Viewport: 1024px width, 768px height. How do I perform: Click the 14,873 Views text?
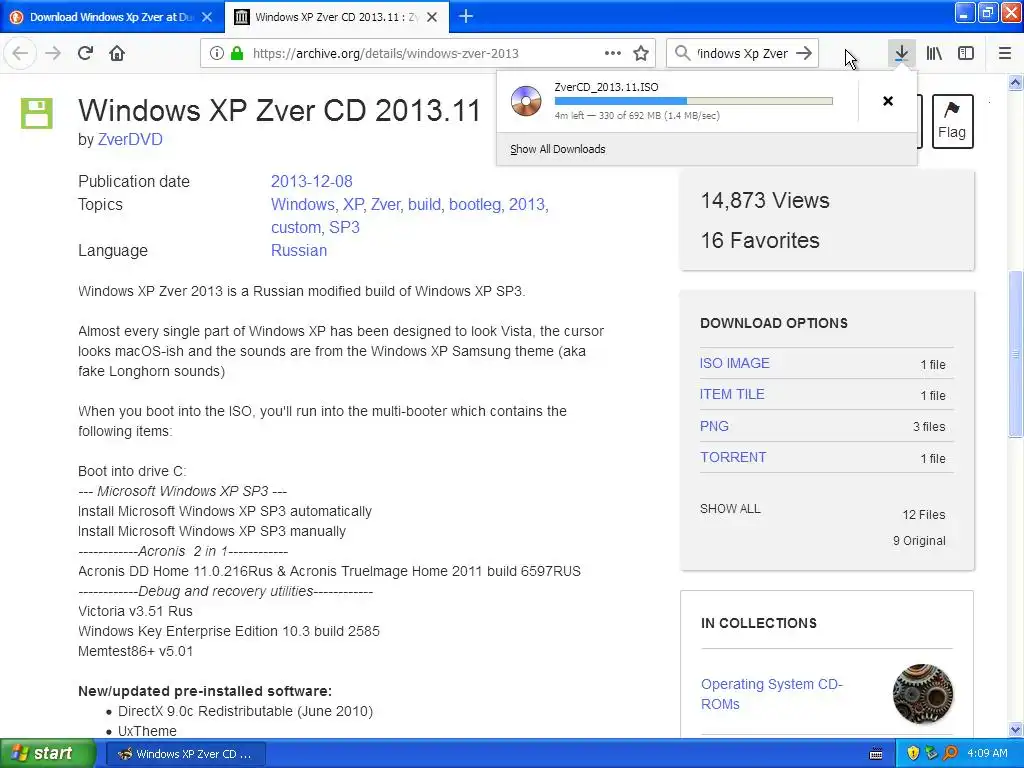765,200
